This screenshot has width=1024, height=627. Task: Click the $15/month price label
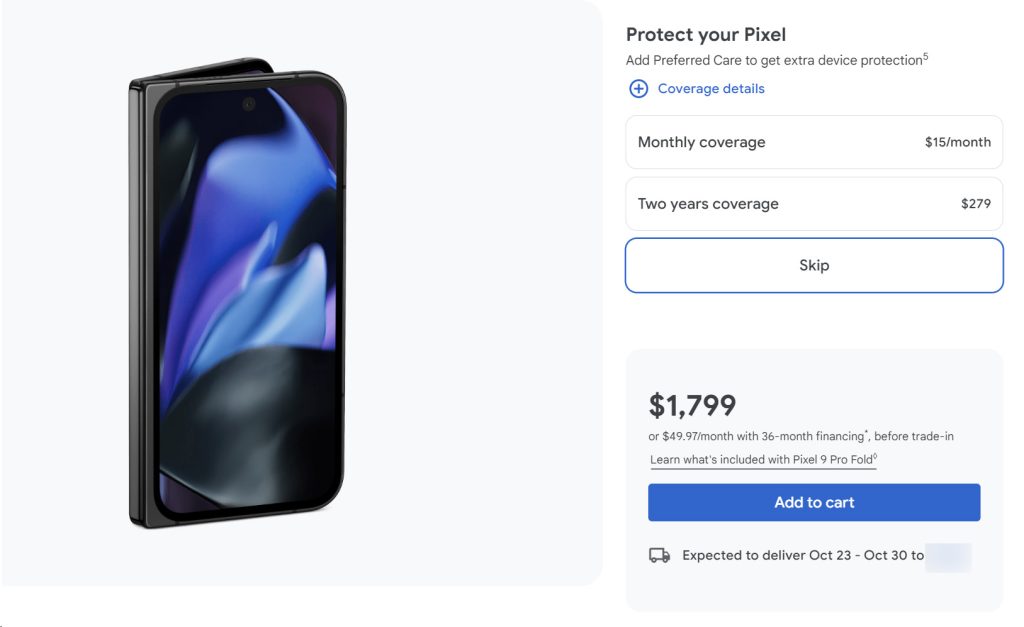click(x=957, y=142)
